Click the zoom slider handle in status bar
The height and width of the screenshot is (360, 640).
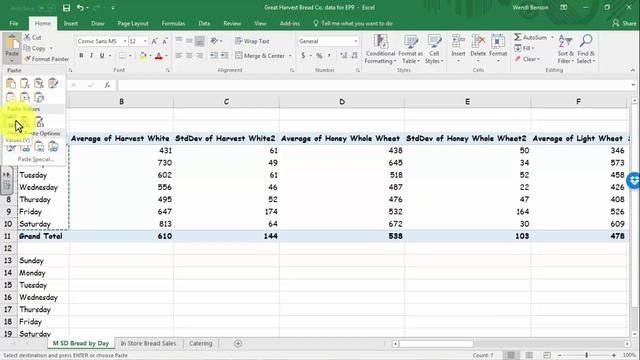[587, 355]
